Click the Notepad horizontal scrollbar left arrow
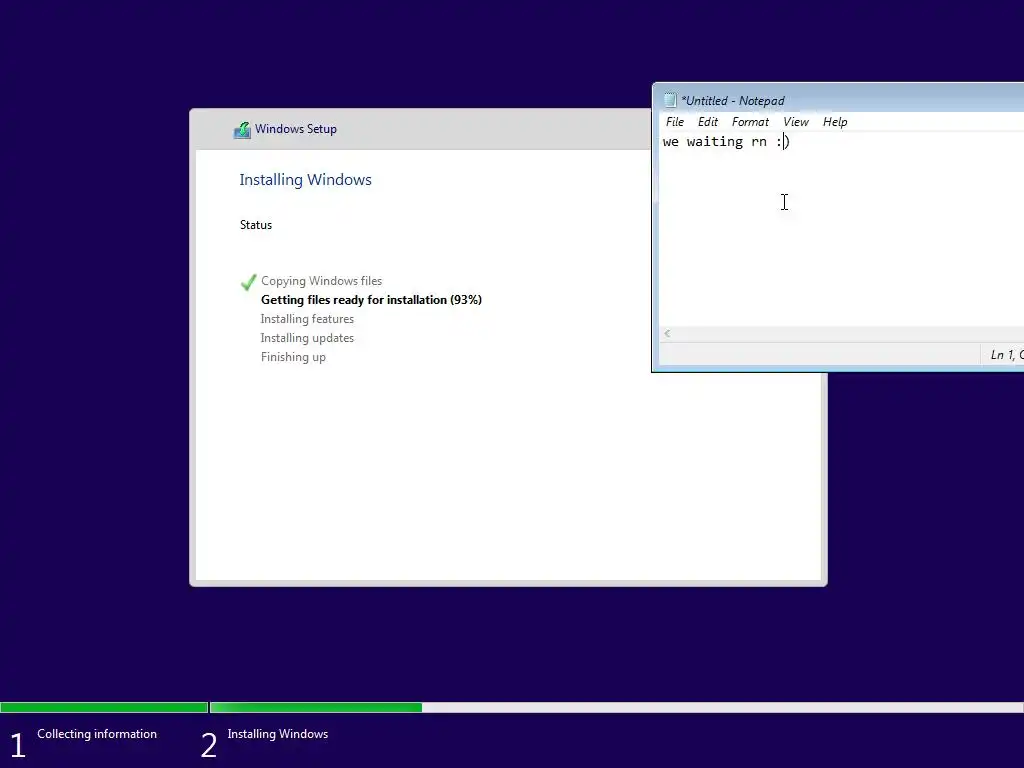Image resolution: width=1024 pixels, height=768 pixels. (667, 334)
